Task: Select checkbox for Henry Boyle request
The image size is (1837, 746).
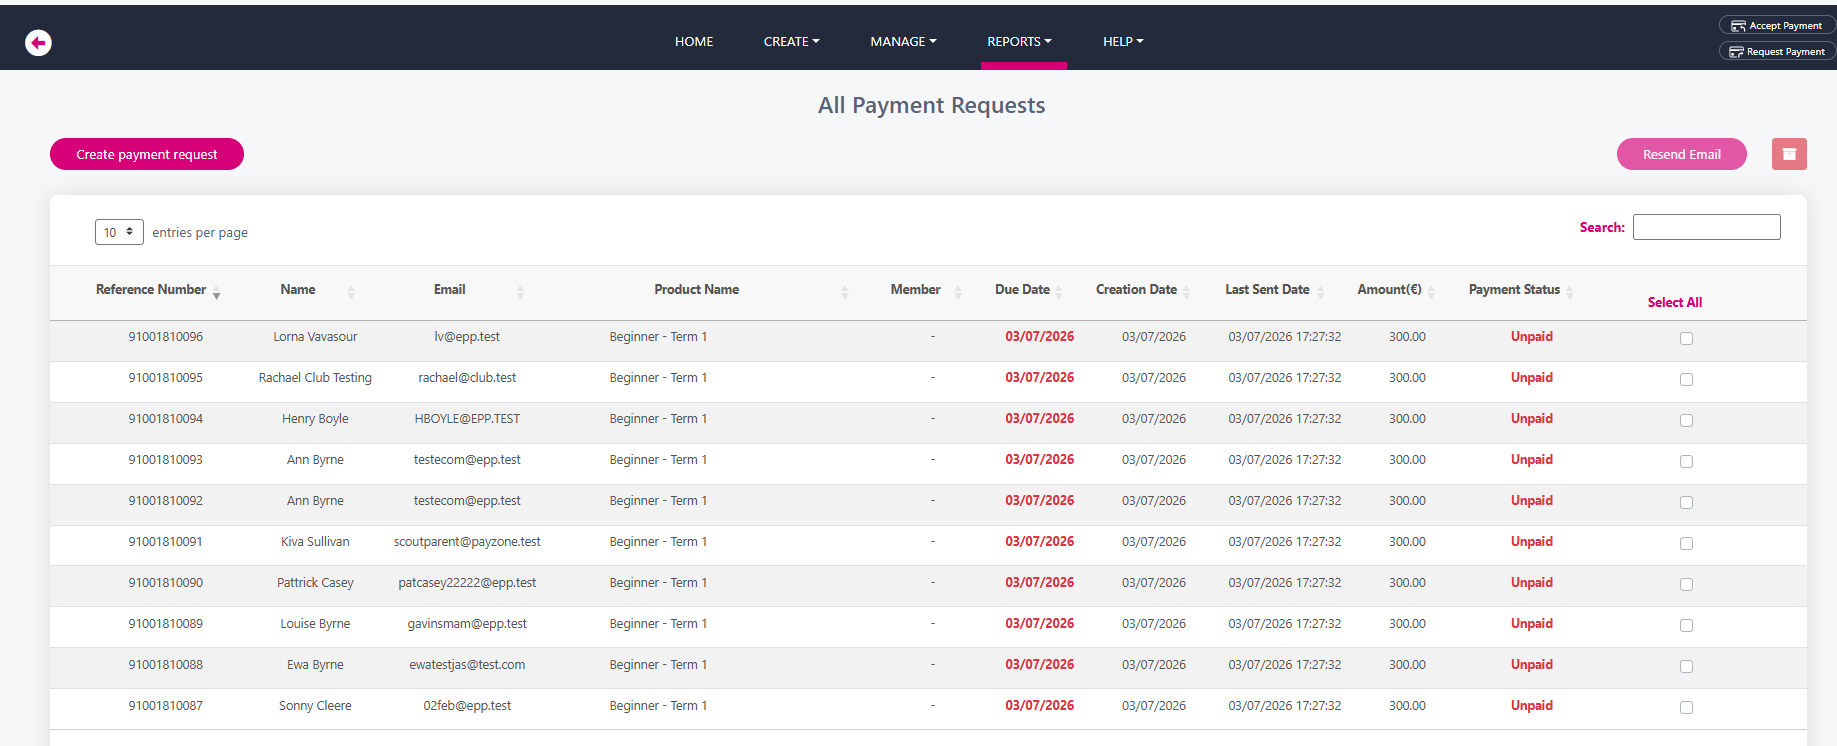Action: coord(1686,420)
